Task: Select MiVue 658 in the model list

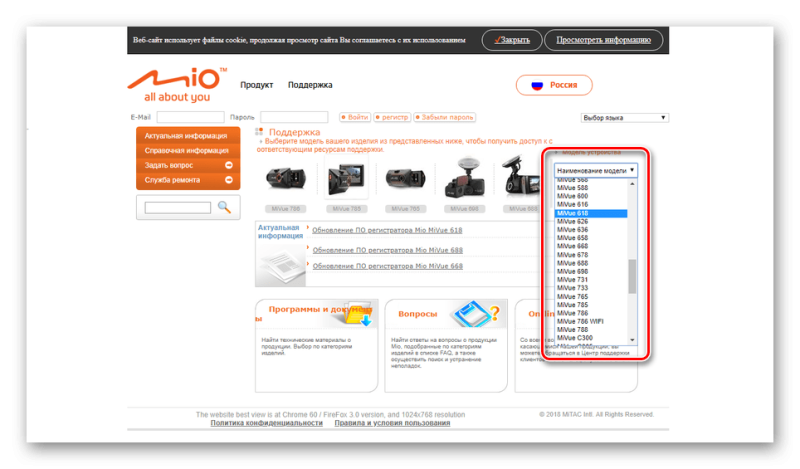Action: pos(591,238)
